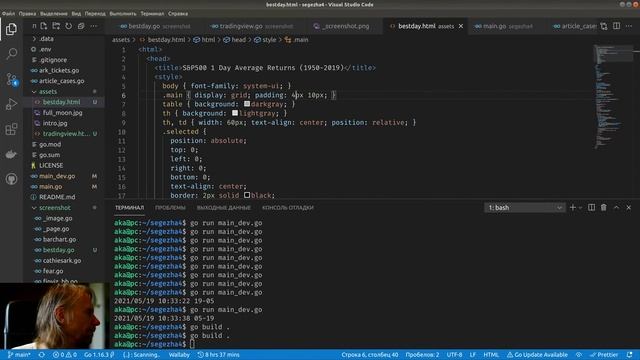
Task: Split the terminal panel
Action: tap(591, 207)
